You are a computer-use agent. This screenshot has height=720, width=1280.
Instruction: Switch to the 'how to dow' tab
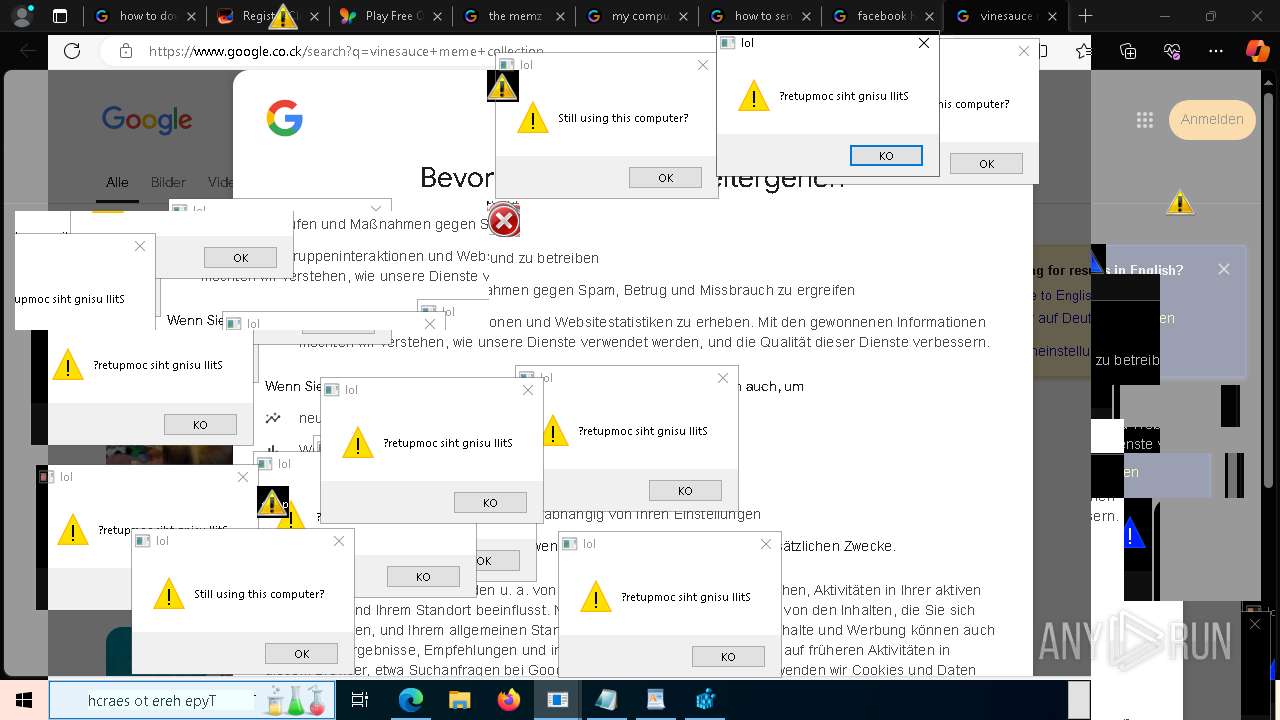147,16
